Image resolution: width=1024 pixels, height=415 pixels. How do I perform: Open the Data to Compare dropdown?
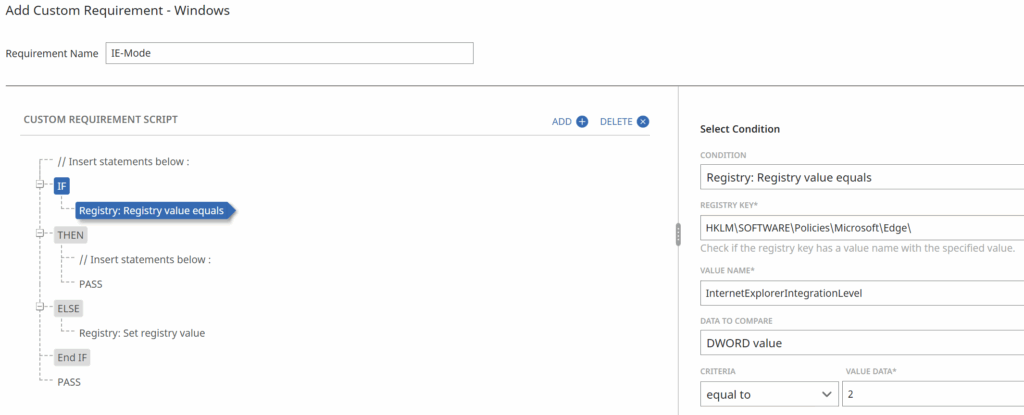pos(860,343)
